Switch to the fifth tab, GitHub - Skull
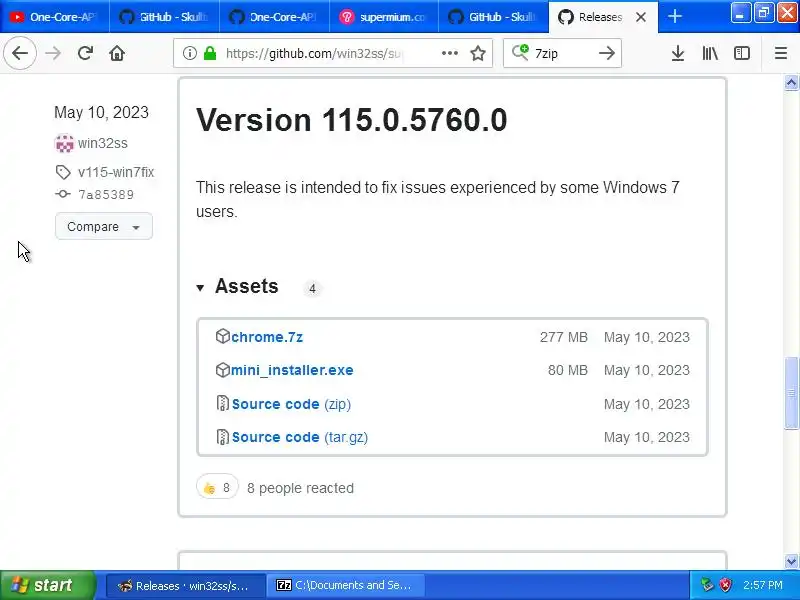Screen dimensions: 800x600 494,17
